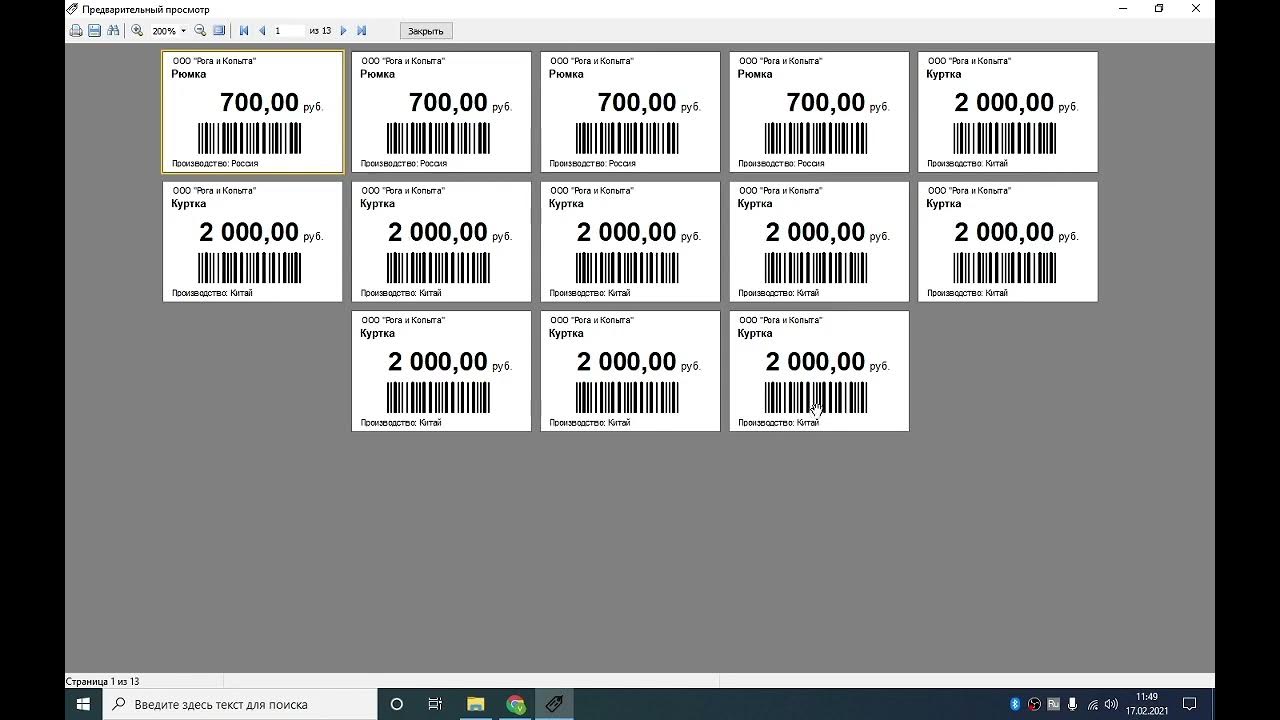The width and height of the screenshot is (1280, 720).
Task: Open the notification center icon
Action: tap(1190, 704)
